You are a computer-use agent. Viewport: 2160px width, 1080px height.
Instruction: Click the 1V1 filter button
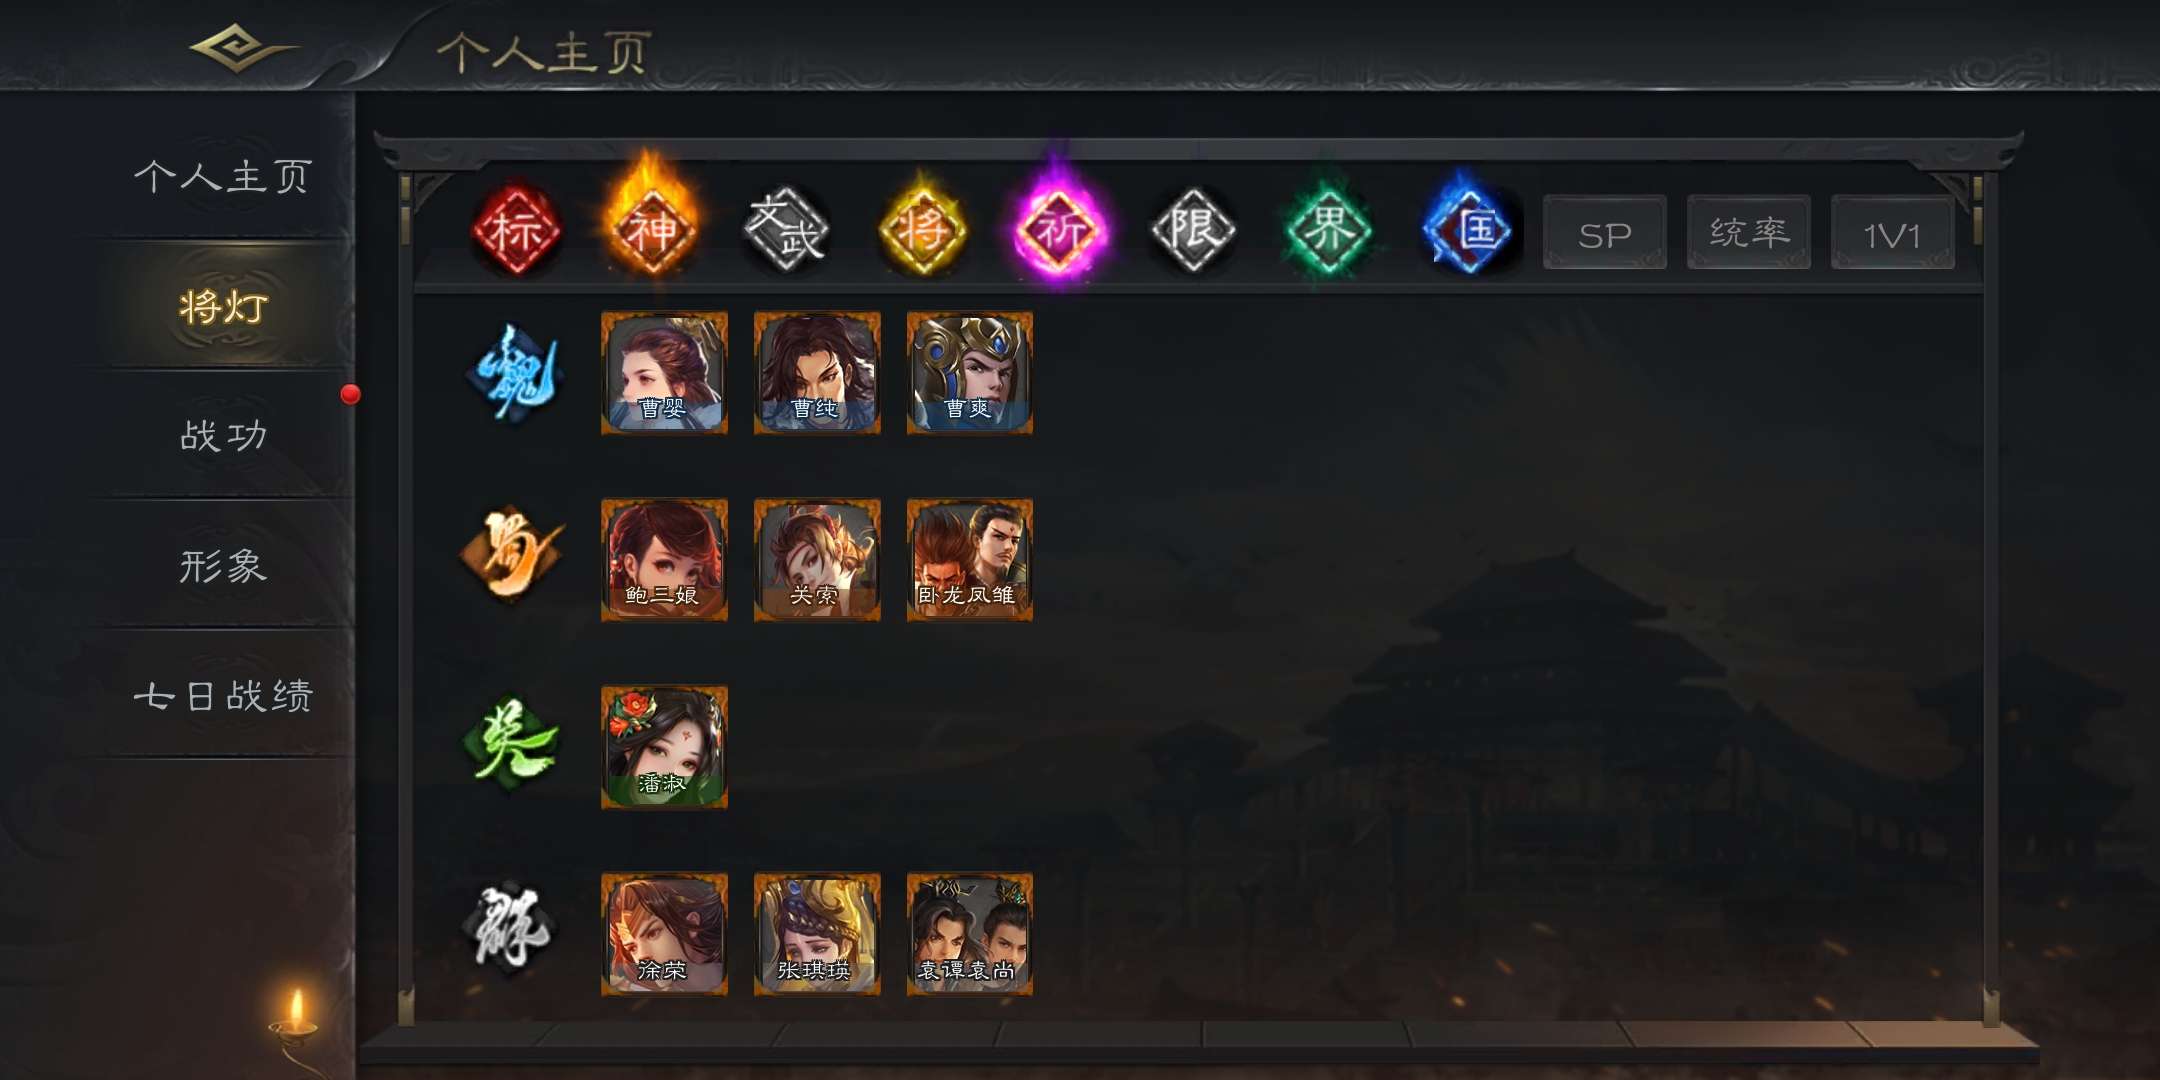1893,233
